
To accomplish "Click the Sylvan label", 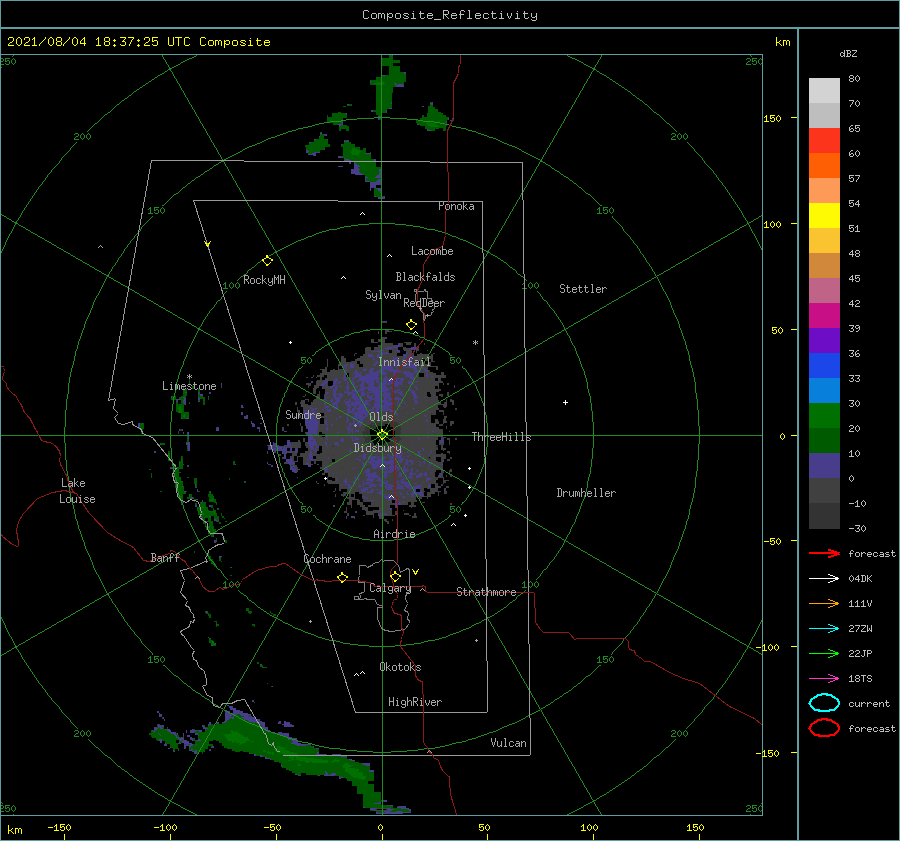I will point(383,295).
